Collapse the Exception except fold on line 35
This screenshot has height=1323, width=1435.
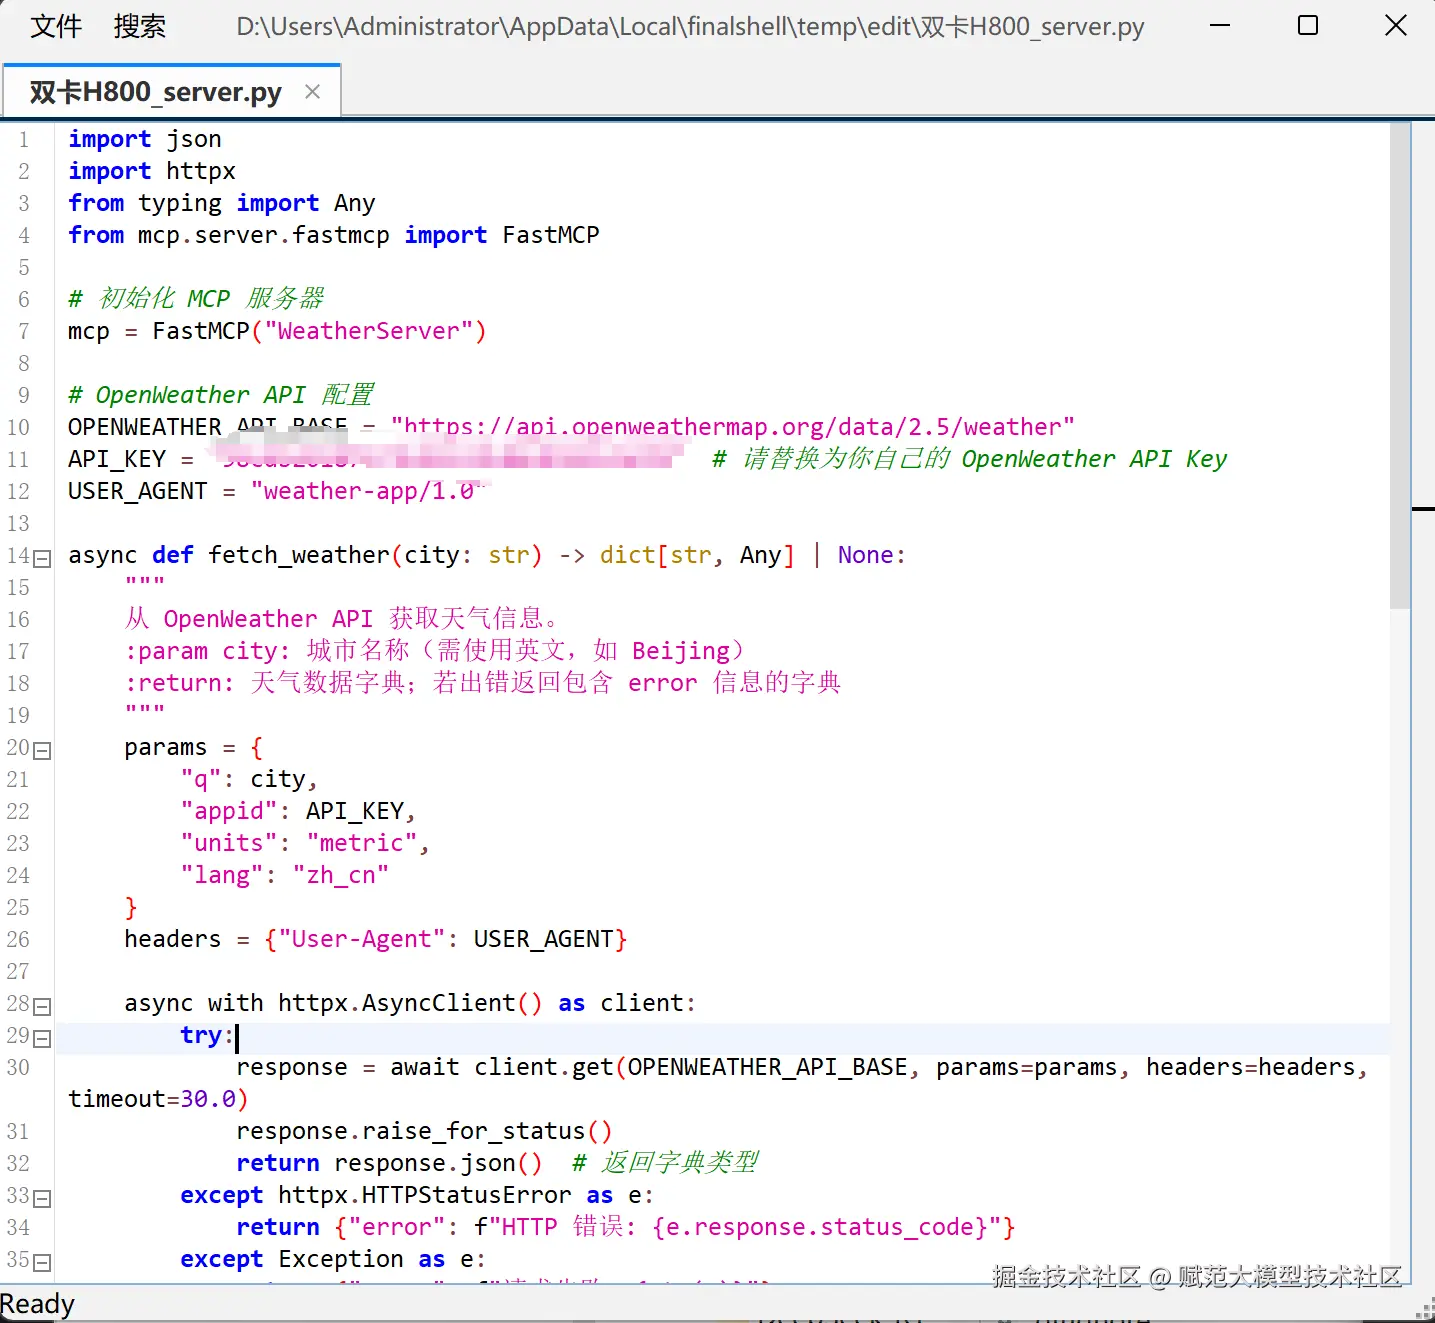pos(42,1263)
